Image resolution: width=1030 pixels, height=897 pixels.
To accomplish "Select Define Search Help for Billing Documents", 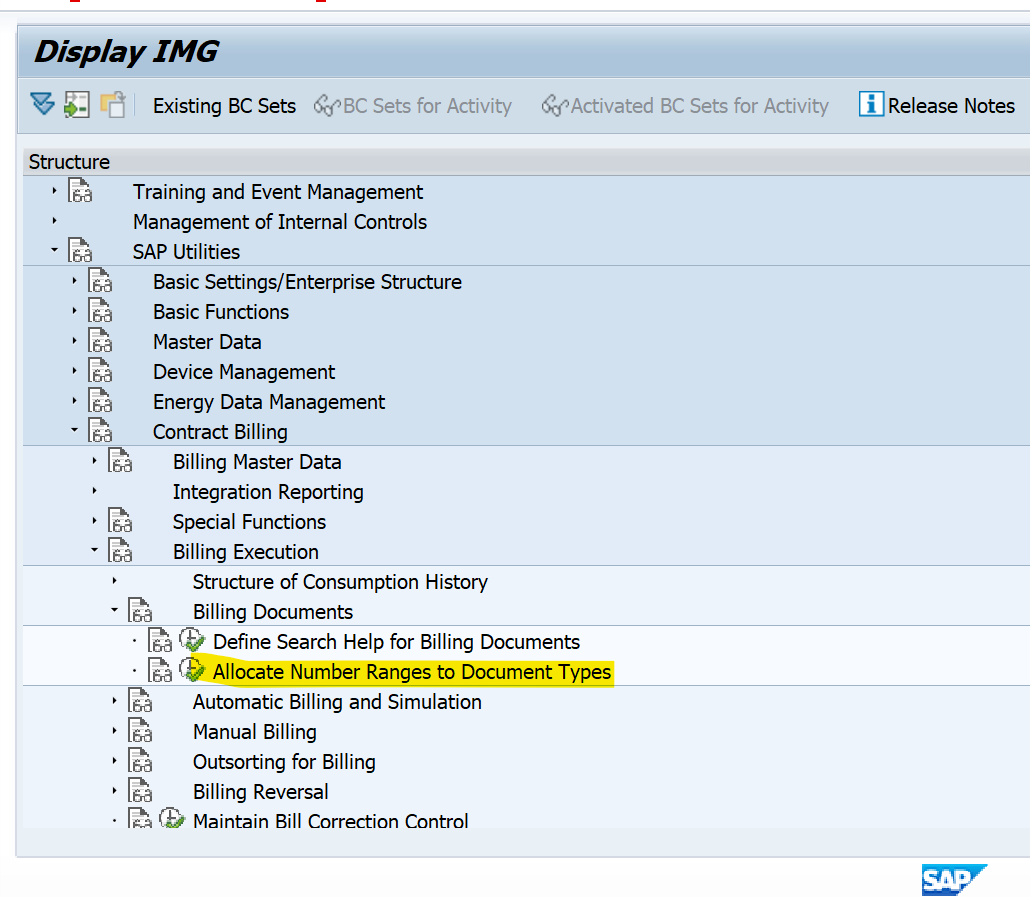I will 396,642.
